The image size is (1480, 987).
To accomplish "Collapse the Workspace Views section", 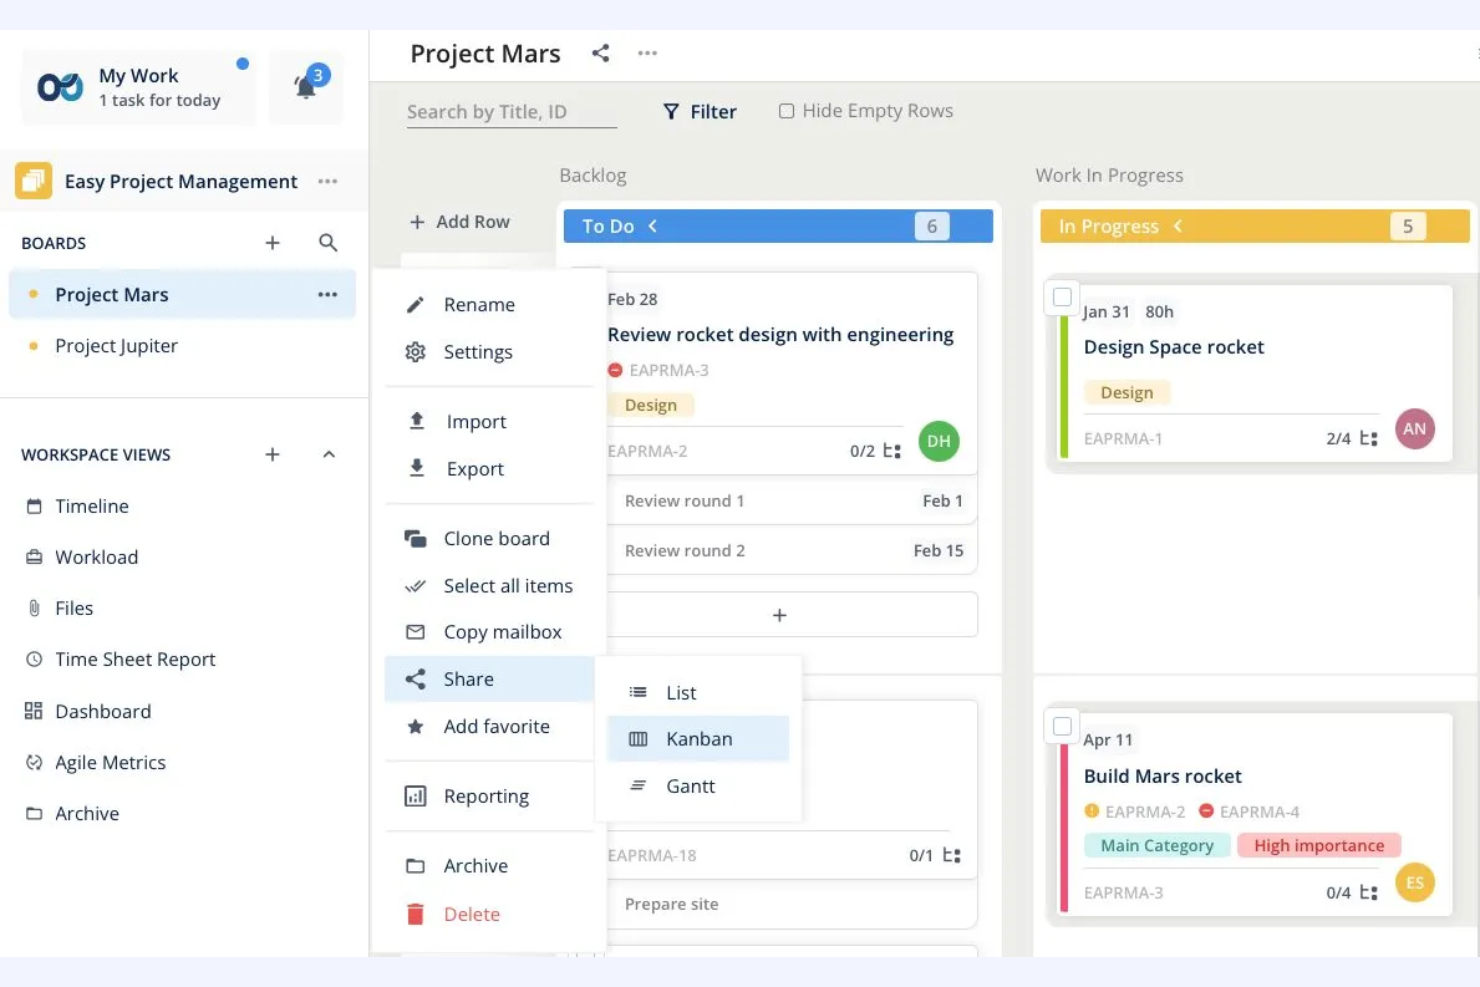I will click(x=329, y=454).
